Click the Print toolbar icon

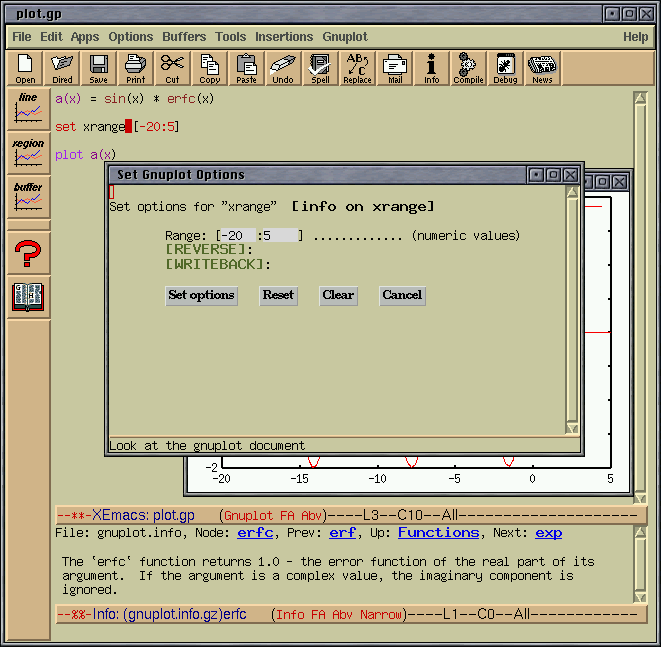135,68
